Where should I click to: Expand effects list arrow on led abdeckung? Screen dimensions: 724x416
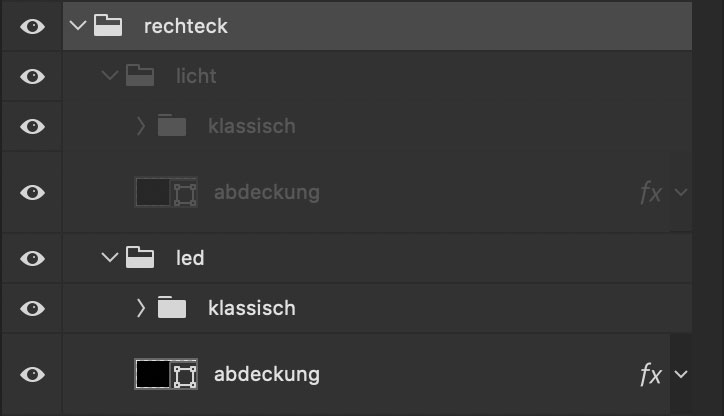point(681,374)
